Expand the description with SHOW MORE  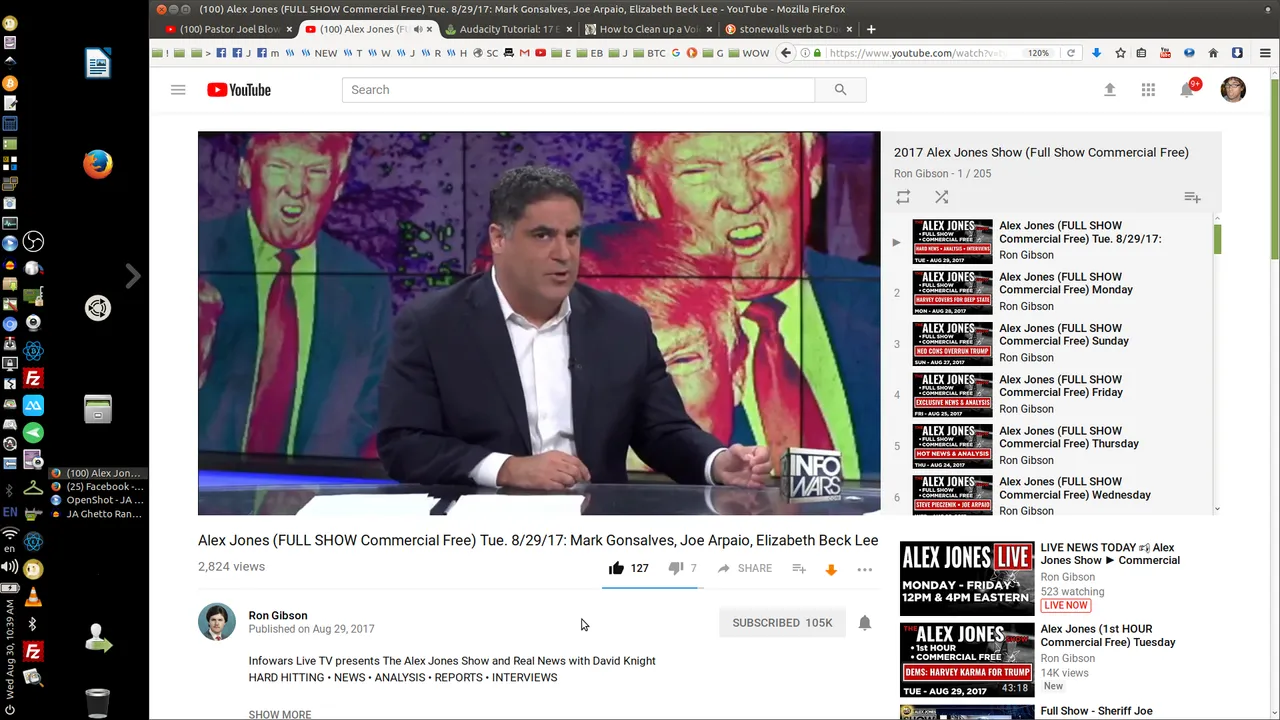280,714
